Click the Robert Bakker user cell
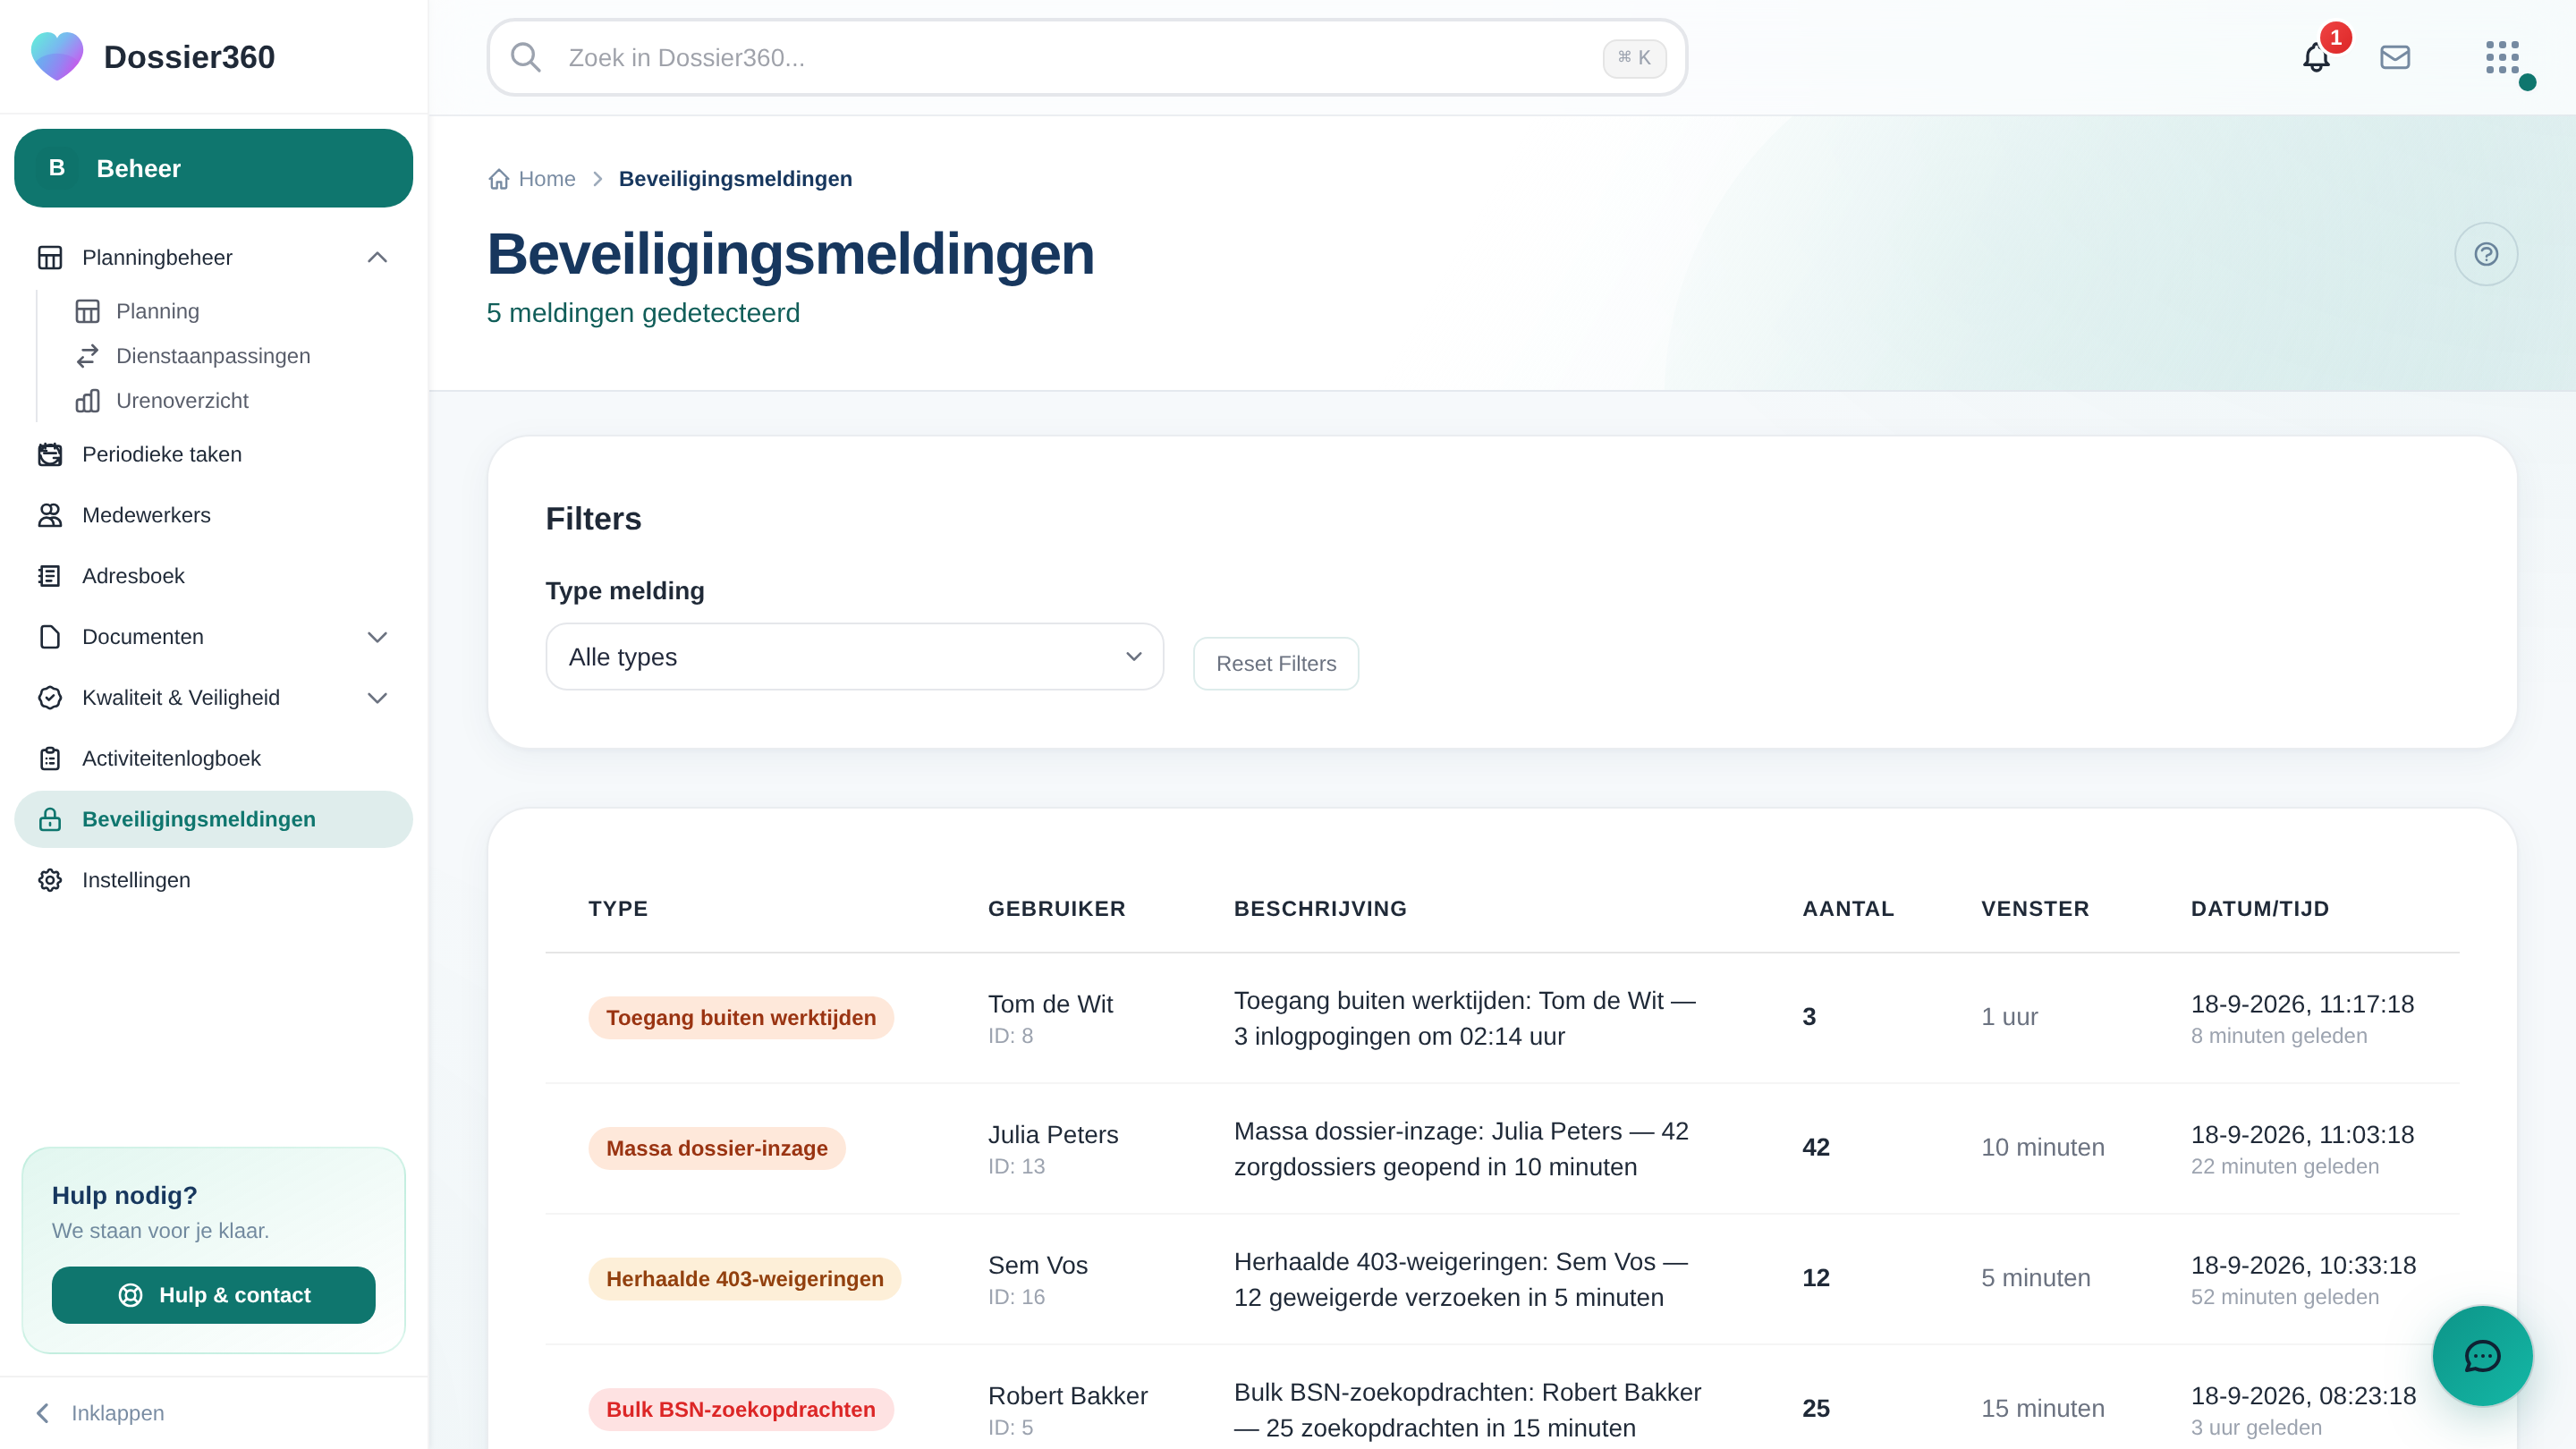The width and height of the screenshot is (2576, 1449). [1068, 1409]
